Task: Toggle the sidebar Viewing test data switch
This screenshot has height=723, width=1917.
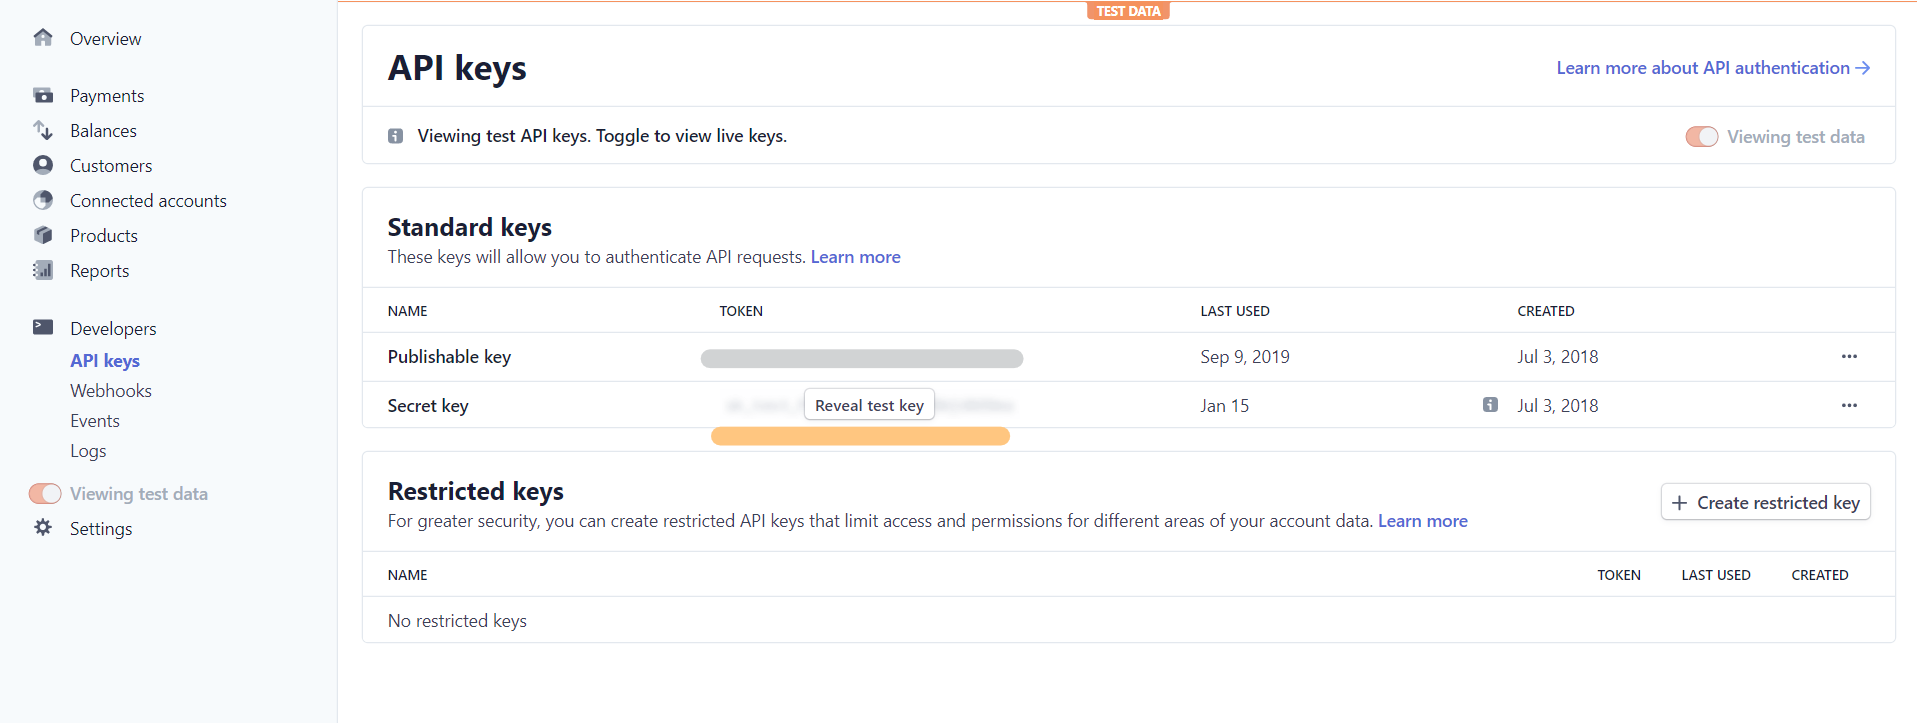Action: tap(45, 494)
